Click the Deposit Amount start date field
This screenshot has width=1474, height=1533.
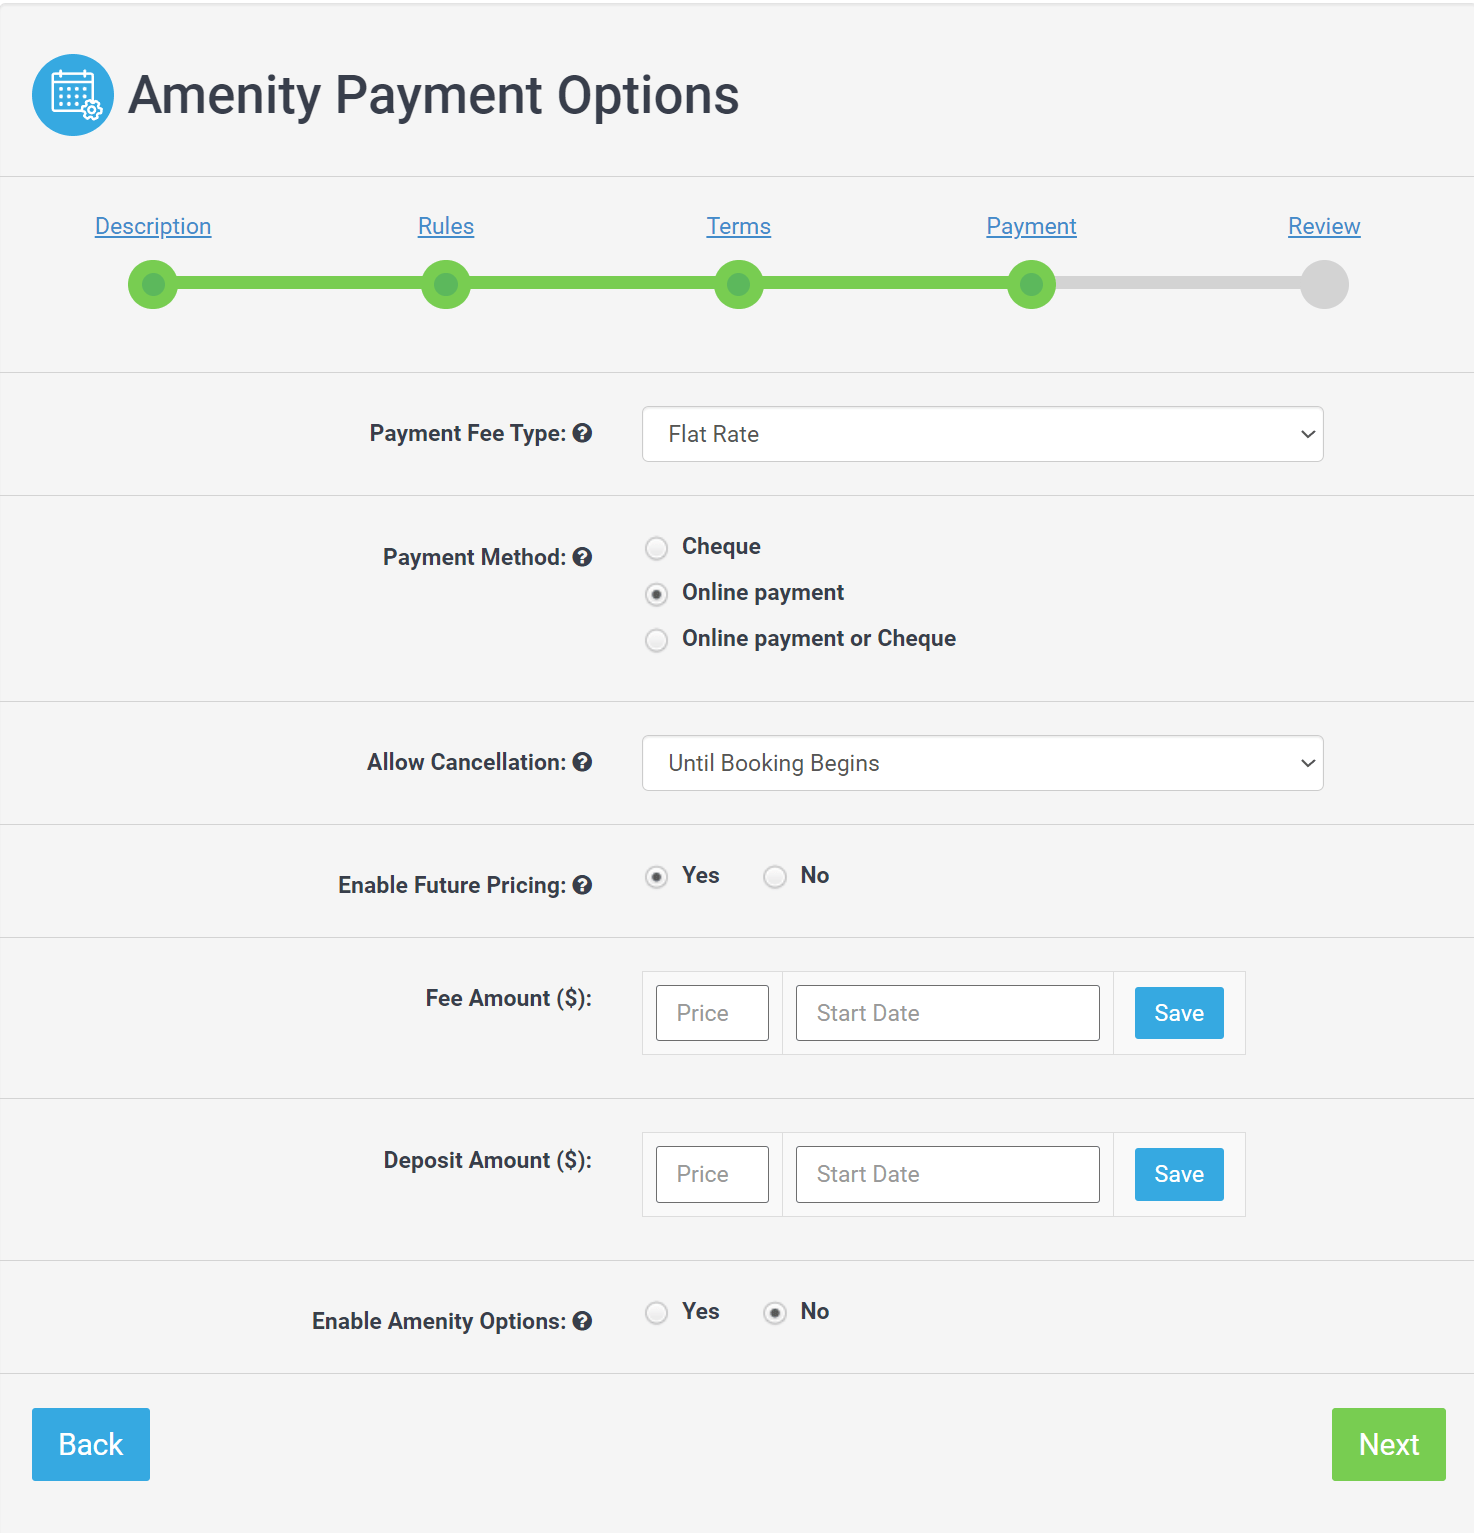click(946, 1174)
